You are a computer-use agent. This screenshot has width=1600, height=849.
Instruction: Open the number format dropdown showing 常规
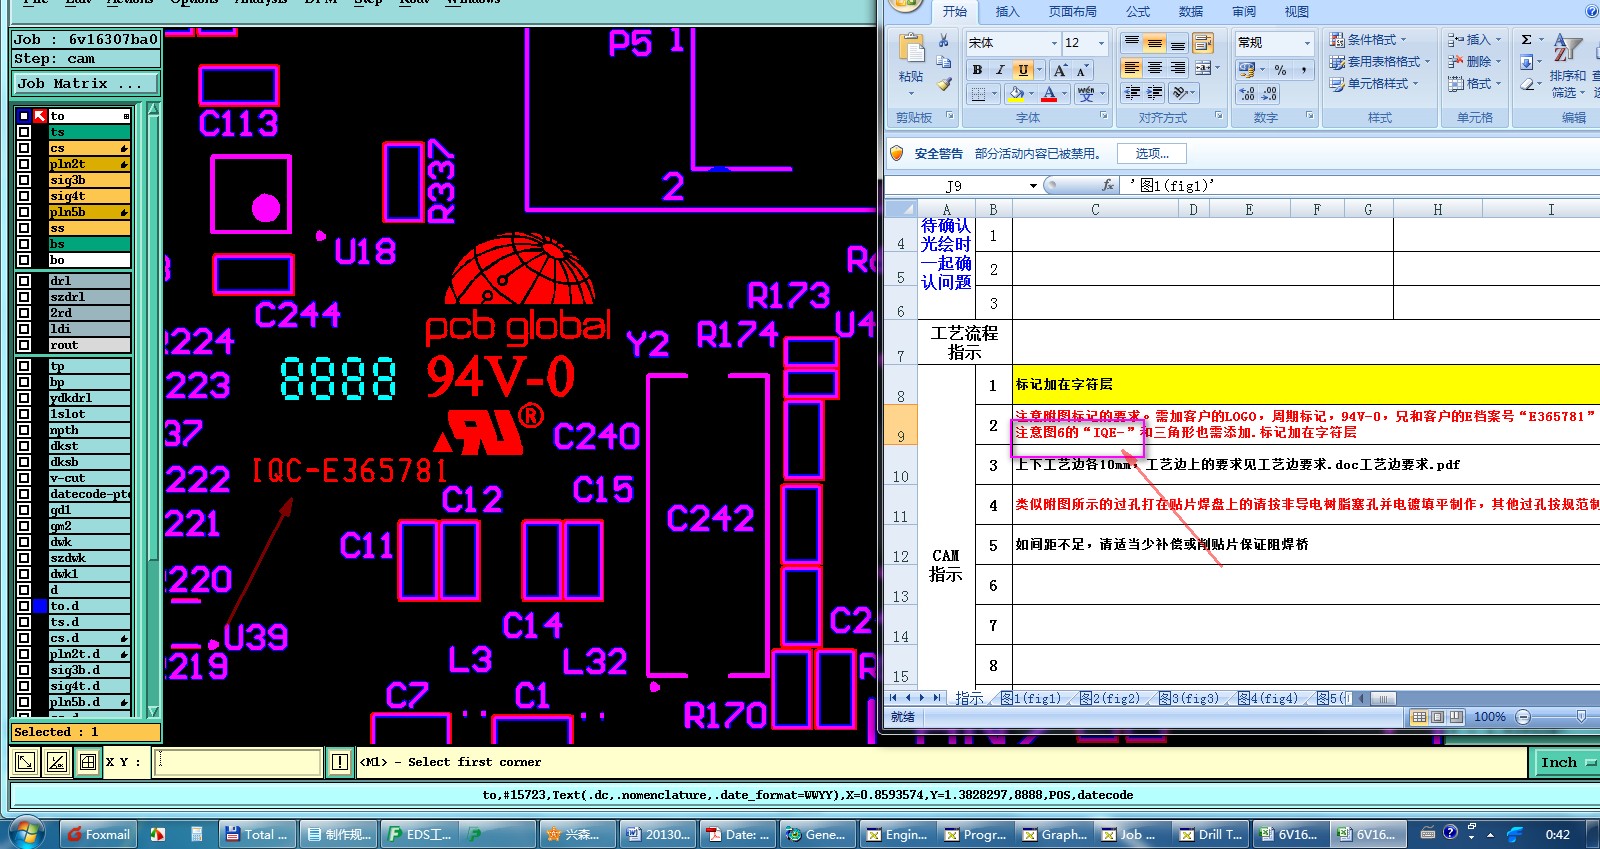1307,43
